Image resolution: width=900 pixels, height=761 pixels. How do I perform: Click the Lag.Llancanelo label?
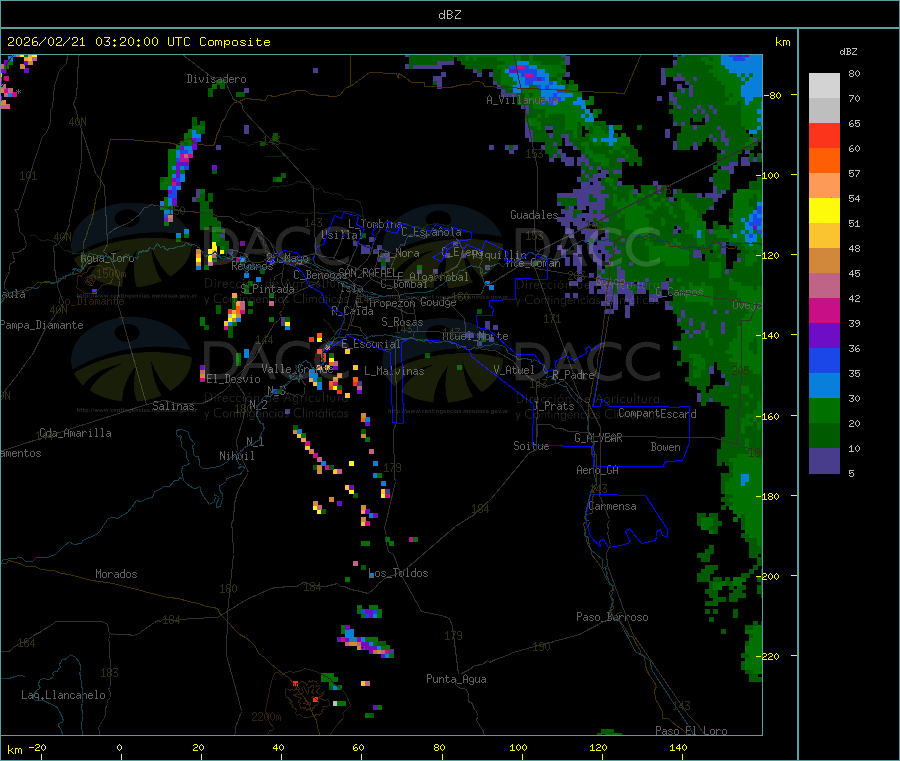point(63,695)
